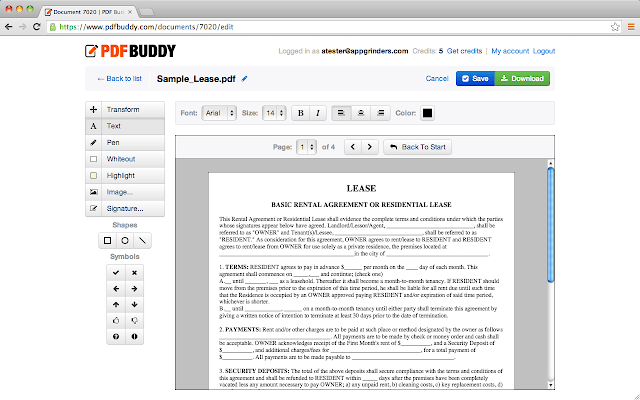Select the square shape
This screenshot has width=640, height=400.
point(108,240)
